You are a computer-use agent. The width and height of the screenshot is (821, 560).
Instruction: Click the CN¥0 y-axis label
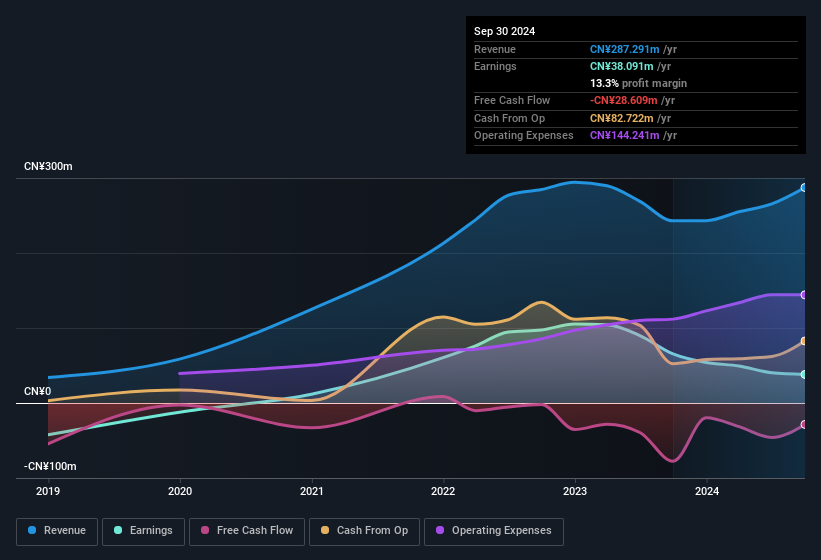pos(38,391)
